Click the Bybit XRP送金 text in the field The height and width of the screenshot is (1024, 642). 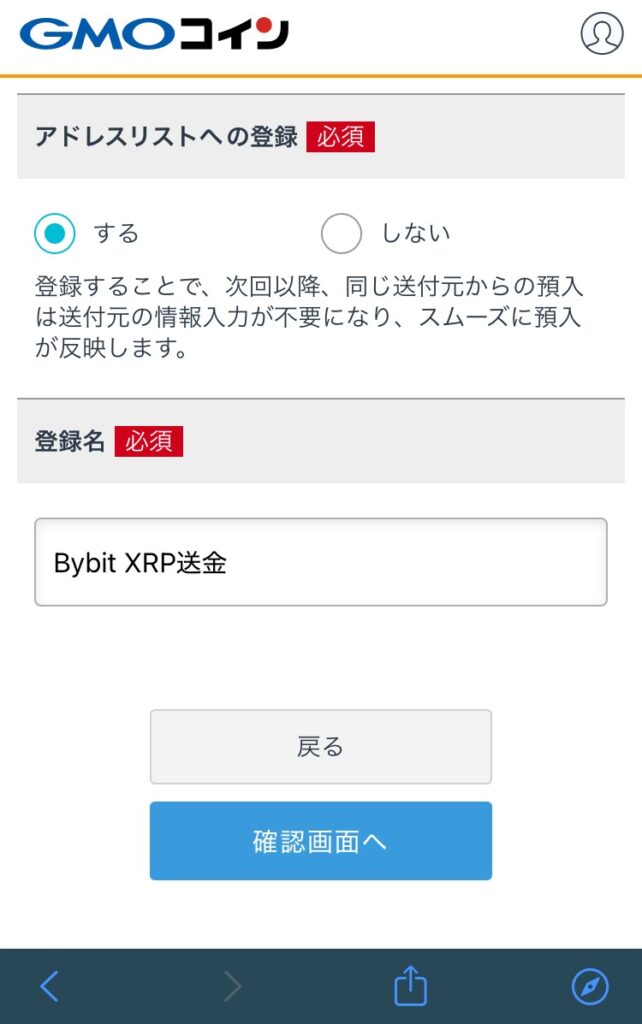click(x=140, y=563)
